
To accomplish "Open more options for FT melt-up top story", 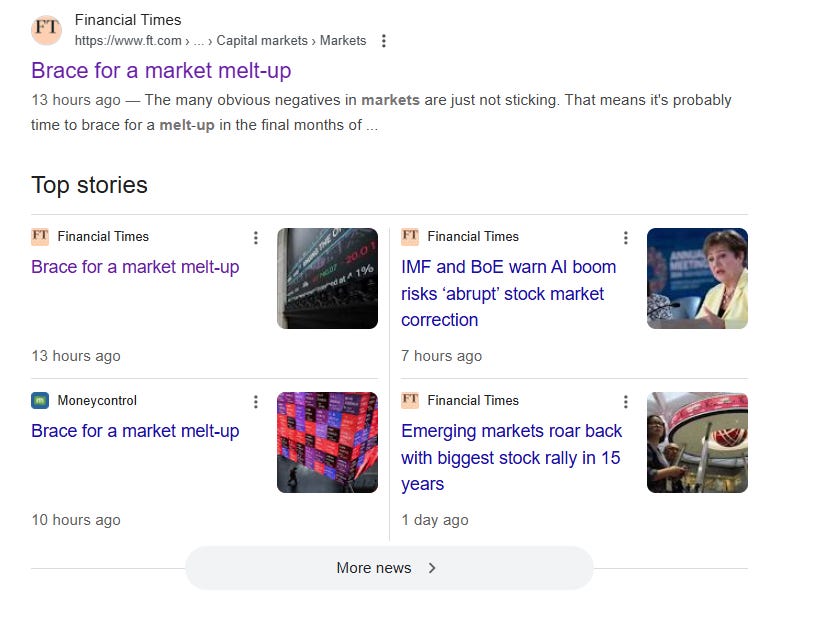I will point(256,238).
